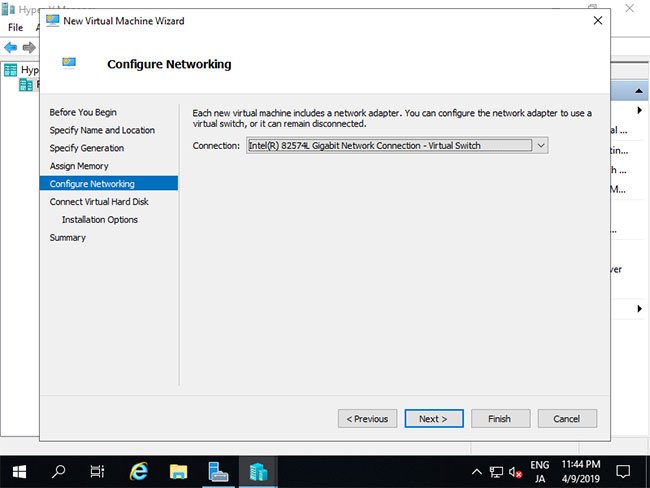Collapse the Actions pane section with the up arrow

pyautogui.click(x=639, y=91)
